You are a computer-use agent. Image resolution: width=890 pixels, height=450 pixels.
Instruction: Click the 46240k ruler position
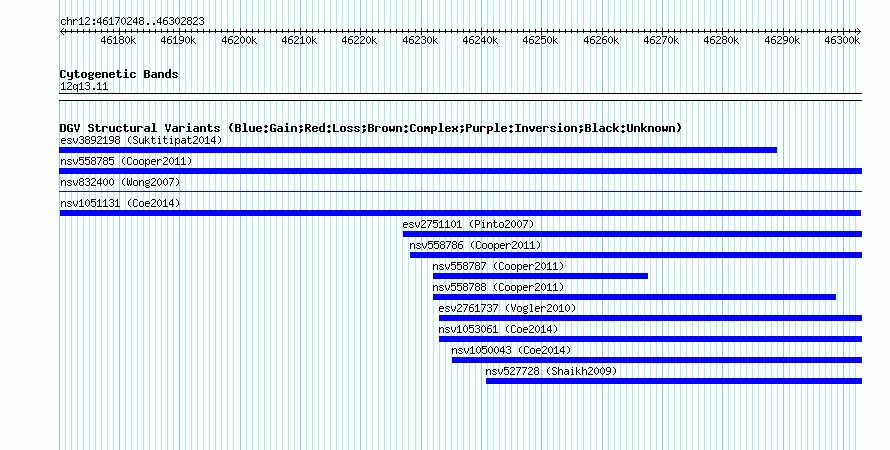(480, 41)
